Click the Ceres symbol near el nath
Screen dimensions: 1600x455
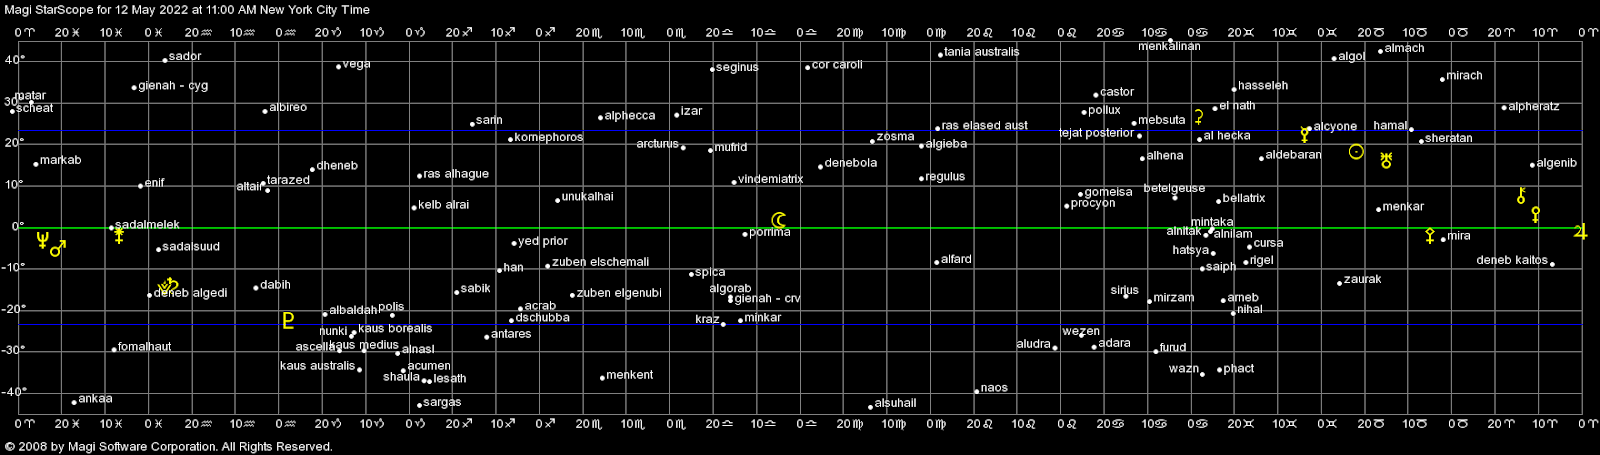click(1198, 117)
